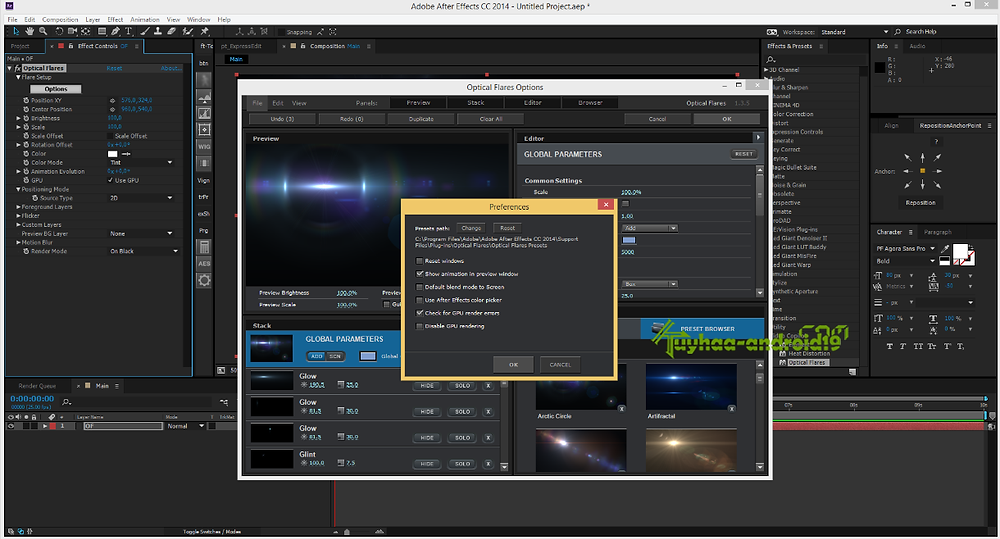The width and height of the screenshot is (1000, 539).
Task: Toggle the Snapping checkbox in toolbar
Action: pyautogui.click(x=281, y=31)
